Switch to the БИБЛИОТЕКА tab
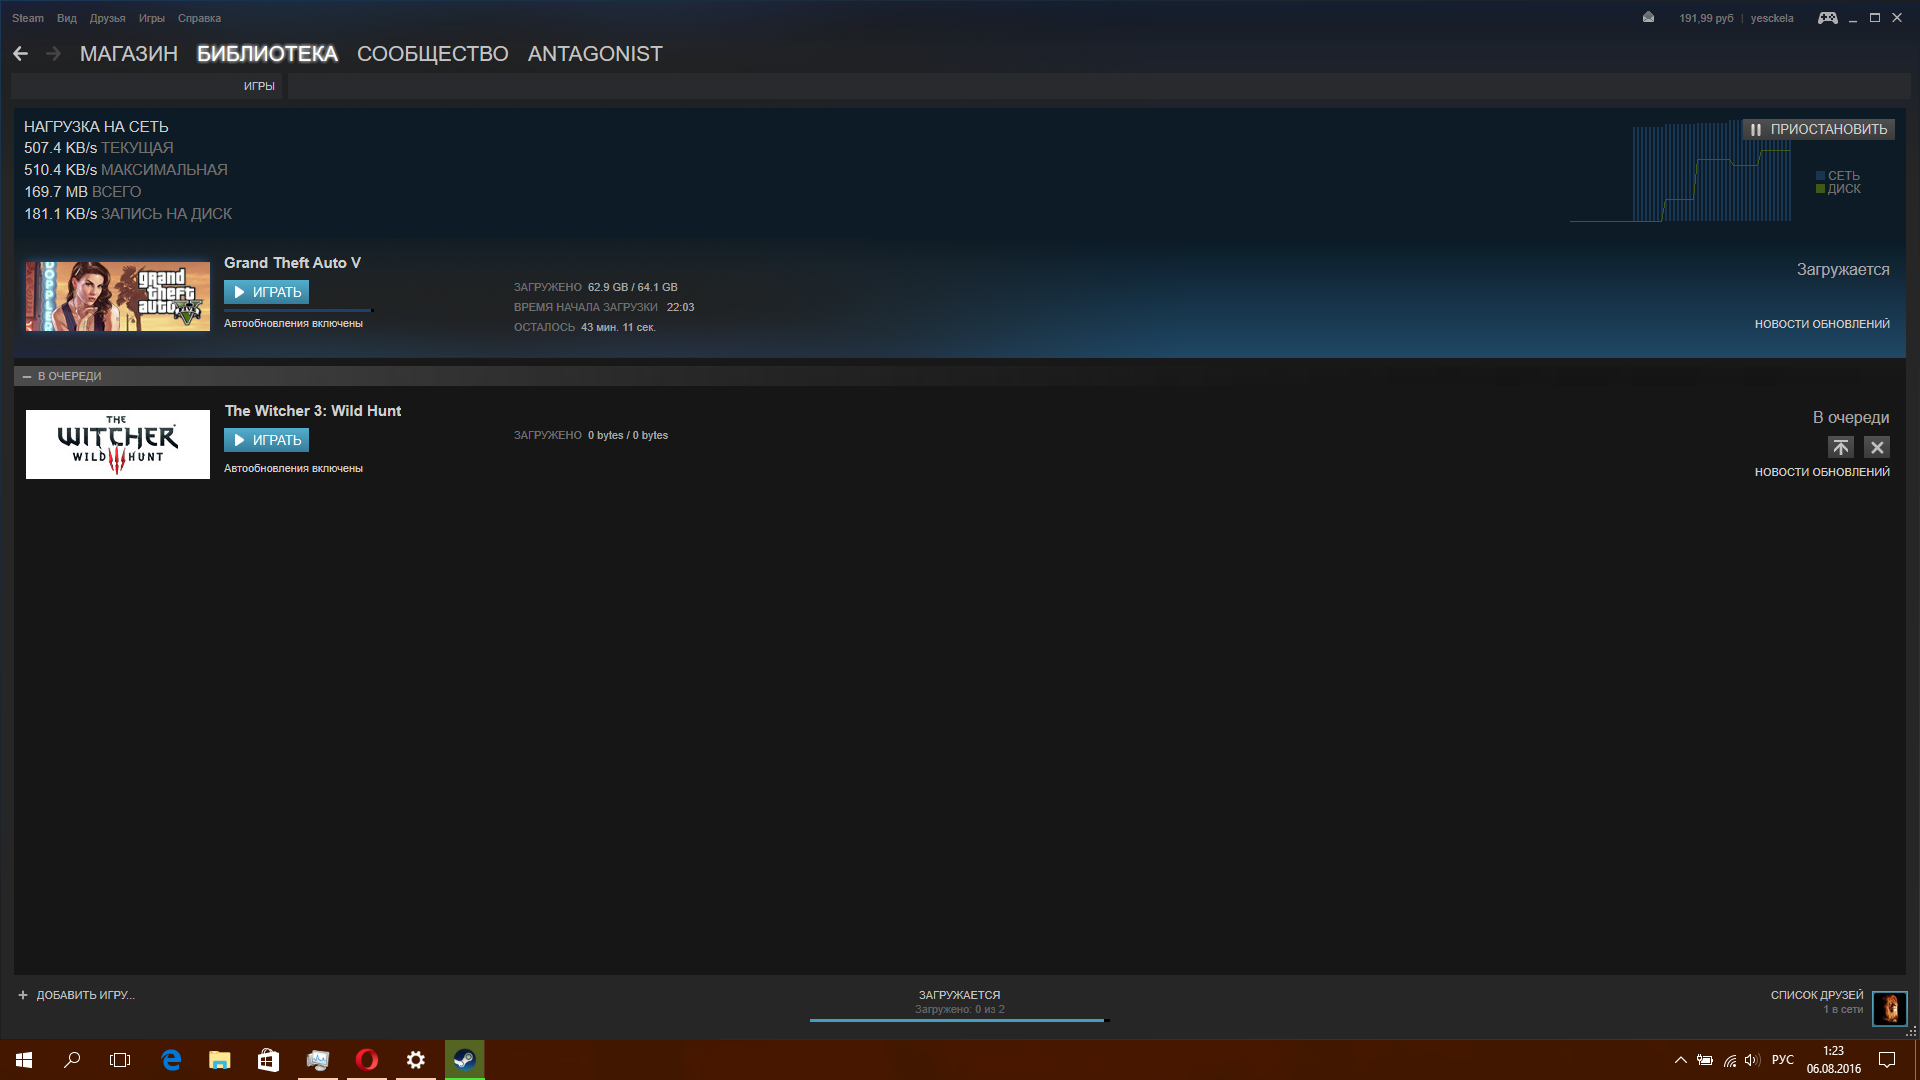Screen dimensions: 1920x1080 pyautogui.click(x=267, y=54)
